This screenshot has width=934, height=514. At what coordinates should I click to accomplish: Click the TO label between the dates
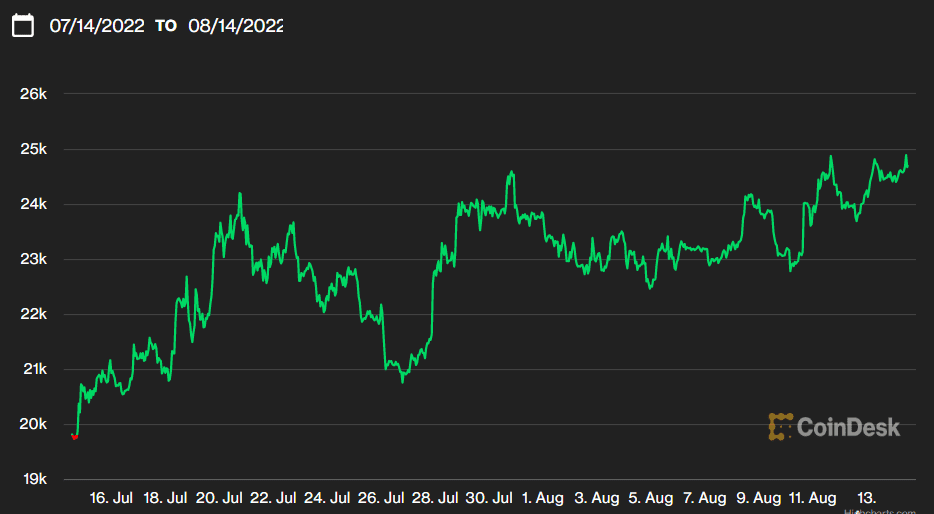tap(166, 26)
